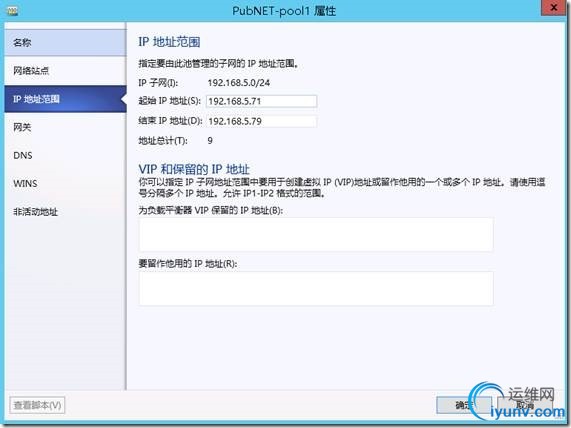Image resolution: width=571 pixels, height=428 pixels.
Task: Select the address total value 9
Action: pyautogui.click(x=210, y=141)
